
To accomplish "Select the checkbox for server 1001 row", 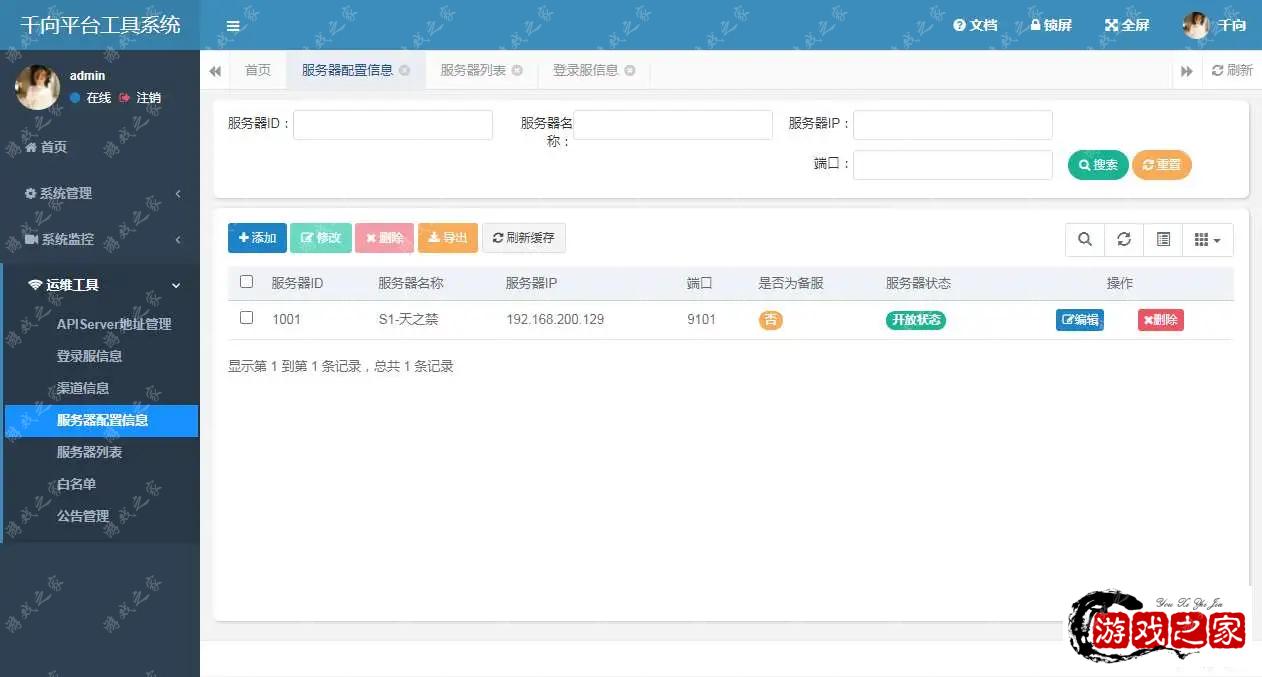I will point(247,318).
